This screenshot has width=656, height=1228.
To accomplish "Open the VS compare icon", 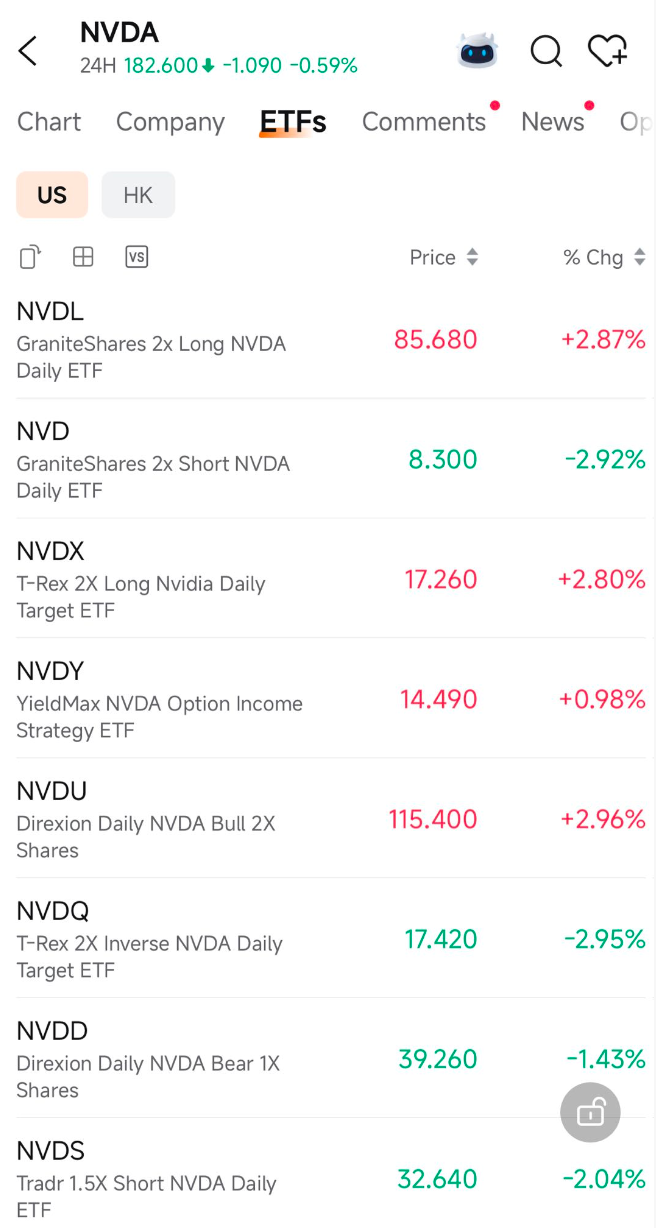I will click(137, 258).
